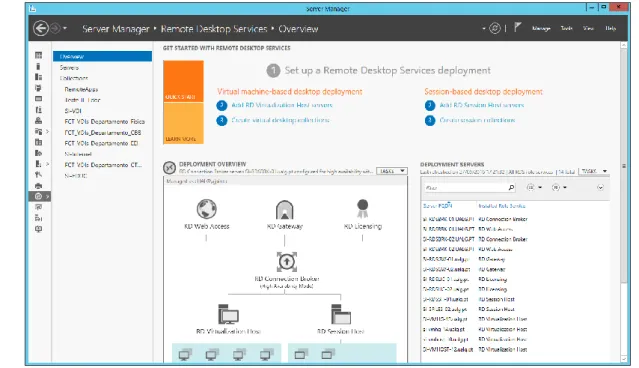Click the Deployment Overview section icon
This screenshot has height=368, width=639.
170,167
